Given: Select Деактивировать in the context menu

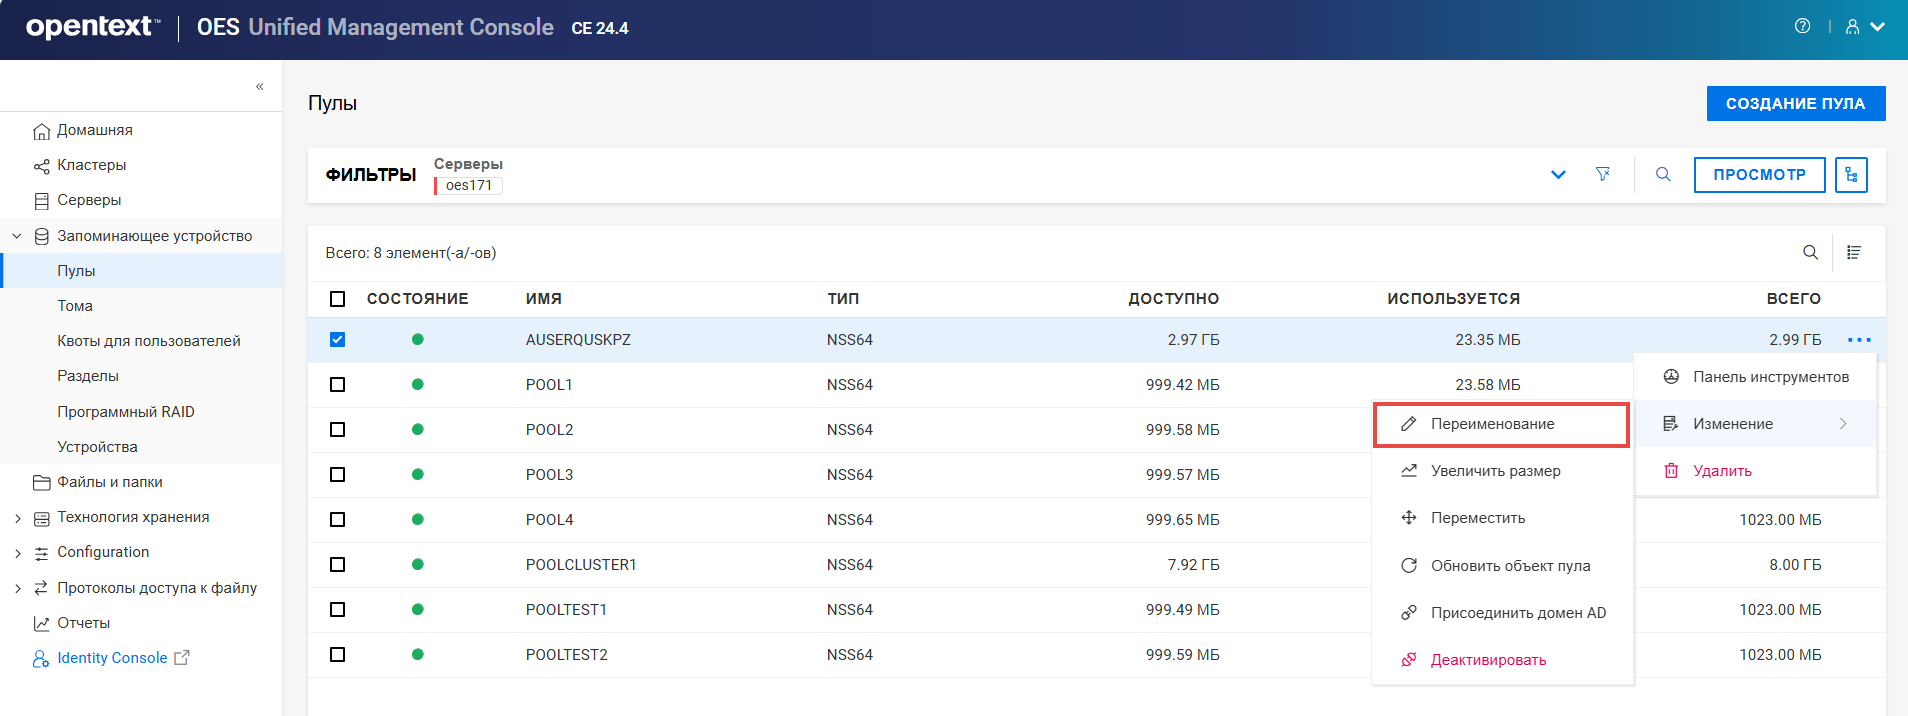Looking at the screenshot, I should click(x=1488, y=660).
